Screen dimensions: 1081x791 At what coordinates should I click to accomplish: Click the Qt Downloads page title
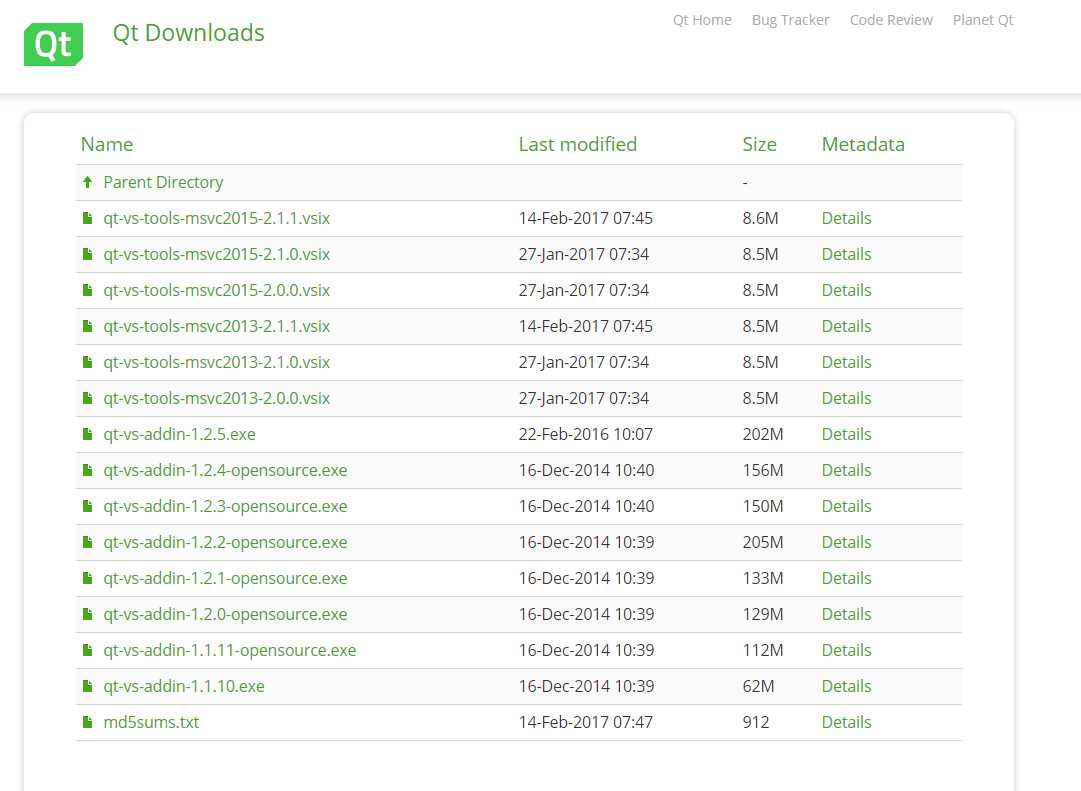point(188,32)
